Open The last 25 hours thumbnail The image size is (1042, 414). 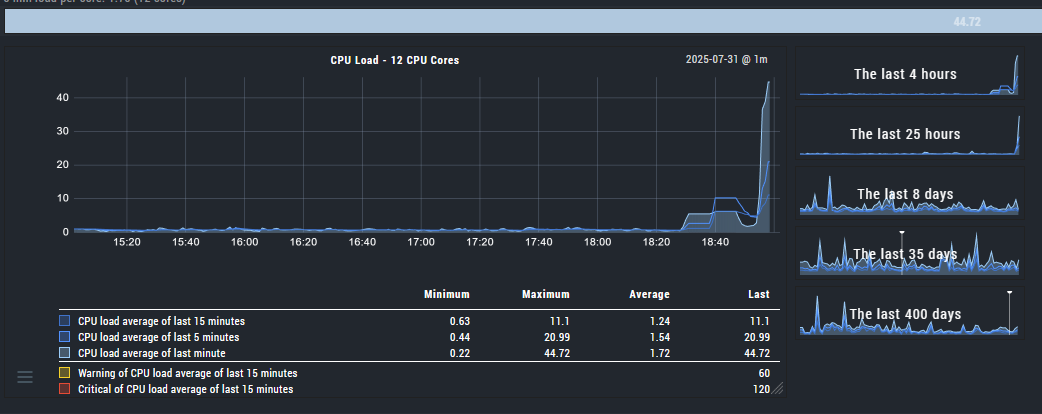909,134
